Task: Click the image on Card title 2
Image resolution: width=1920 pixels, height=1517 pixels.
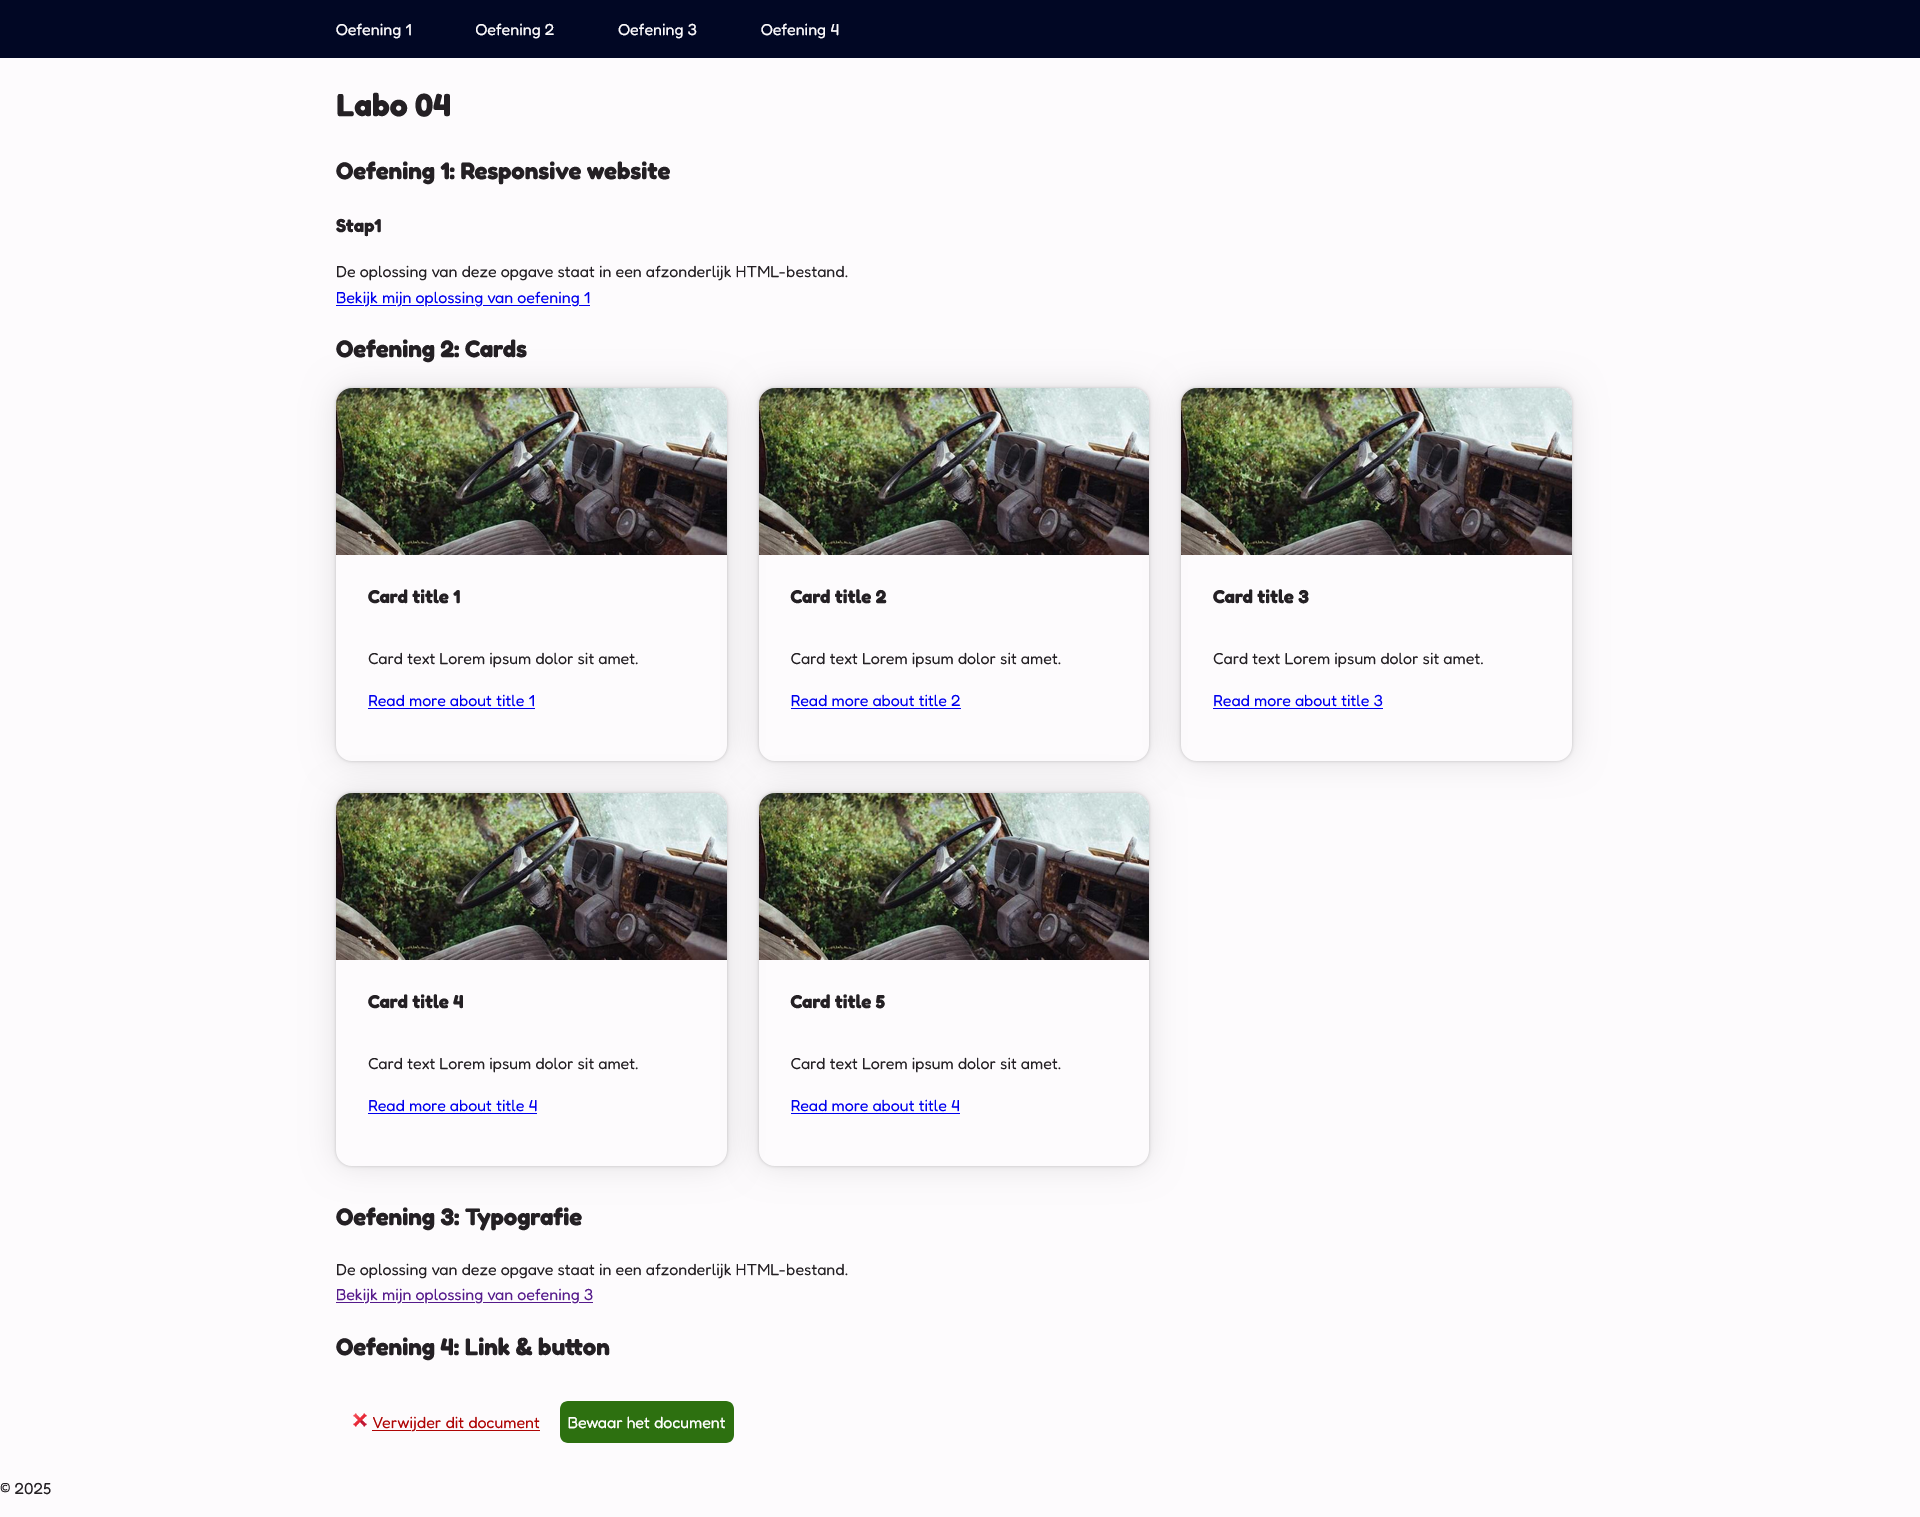Action: pyautogui.click(x=953, y=471)
